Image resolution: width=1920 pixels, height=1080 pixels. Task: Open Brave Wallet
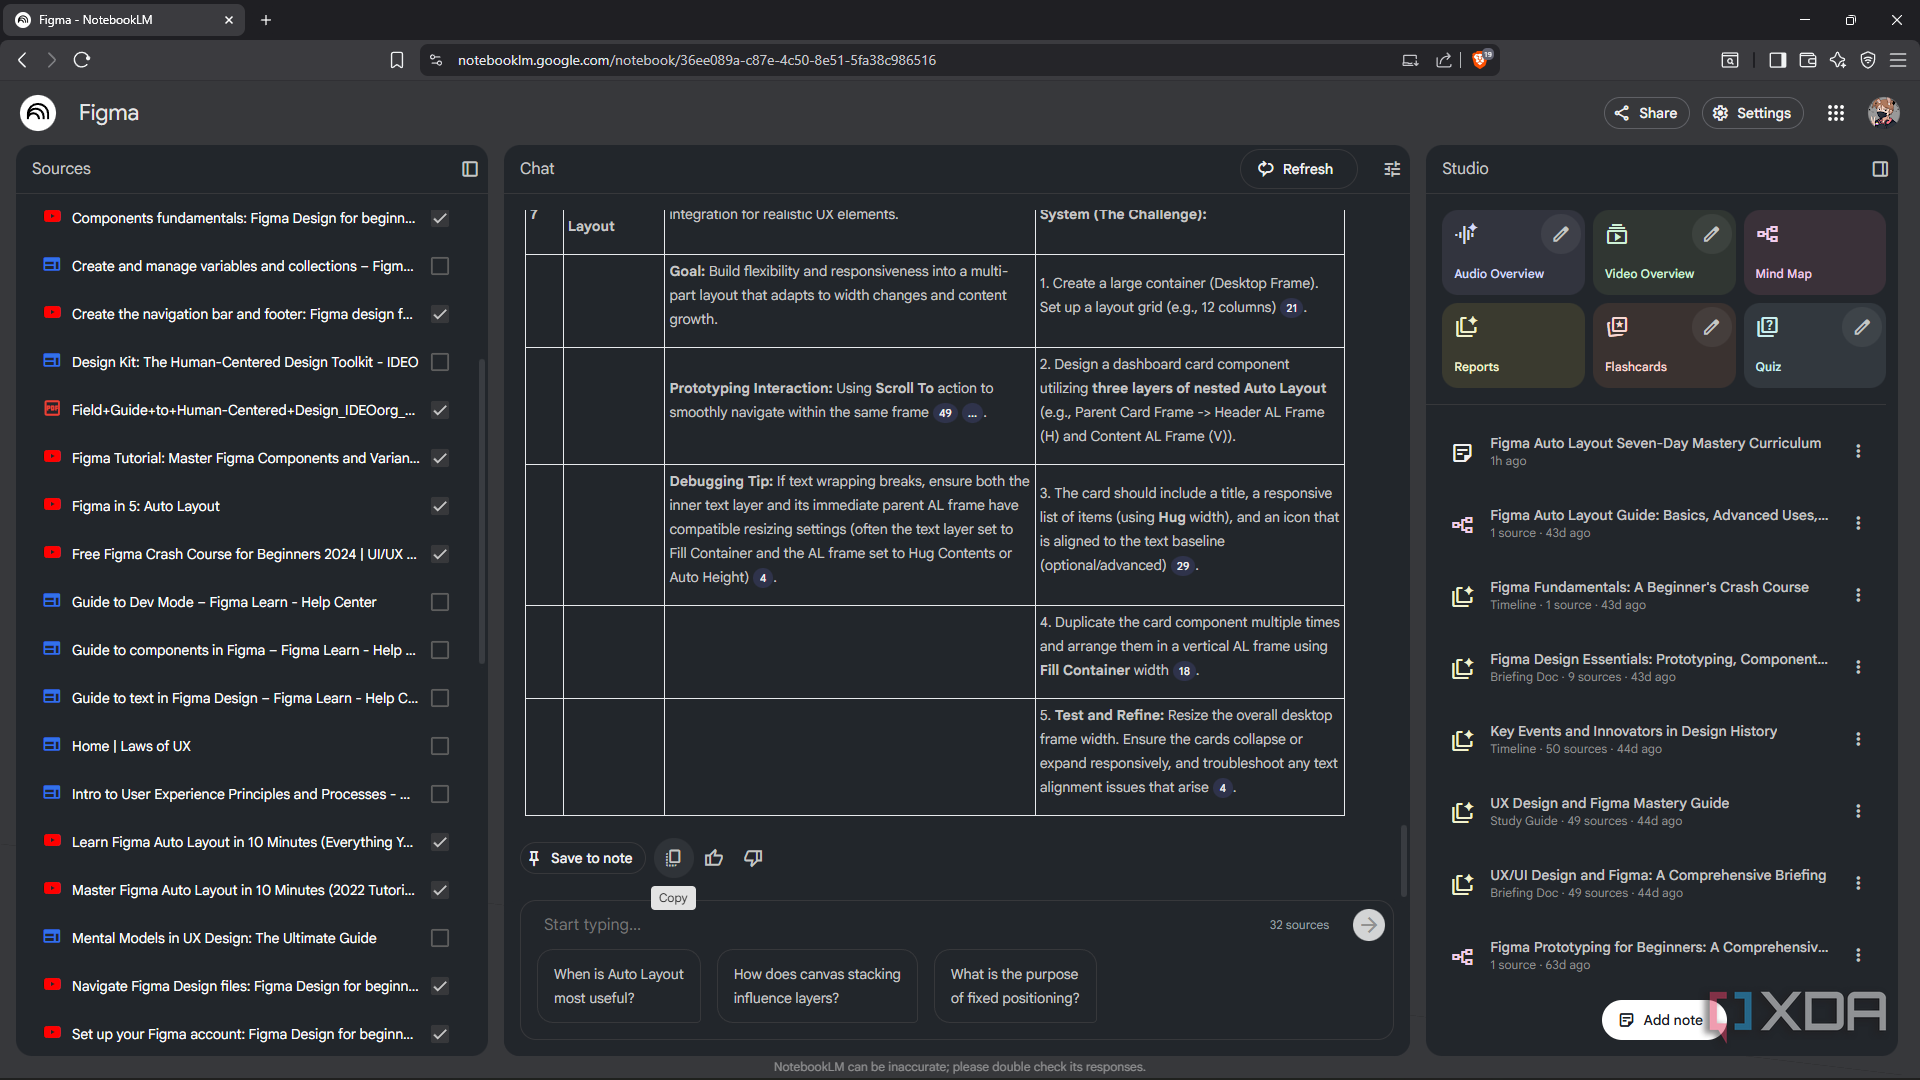tap(1808, 60)
